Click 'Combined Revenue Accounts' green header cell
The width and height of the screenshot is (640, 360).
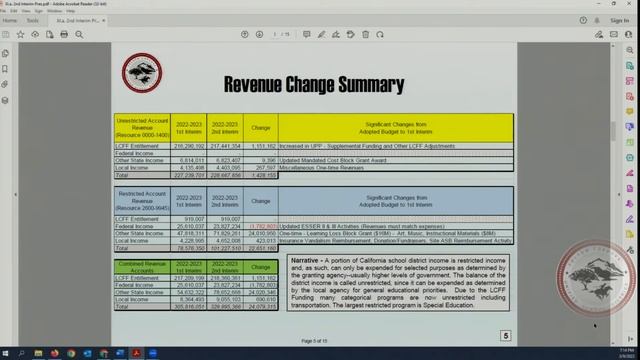142,267
